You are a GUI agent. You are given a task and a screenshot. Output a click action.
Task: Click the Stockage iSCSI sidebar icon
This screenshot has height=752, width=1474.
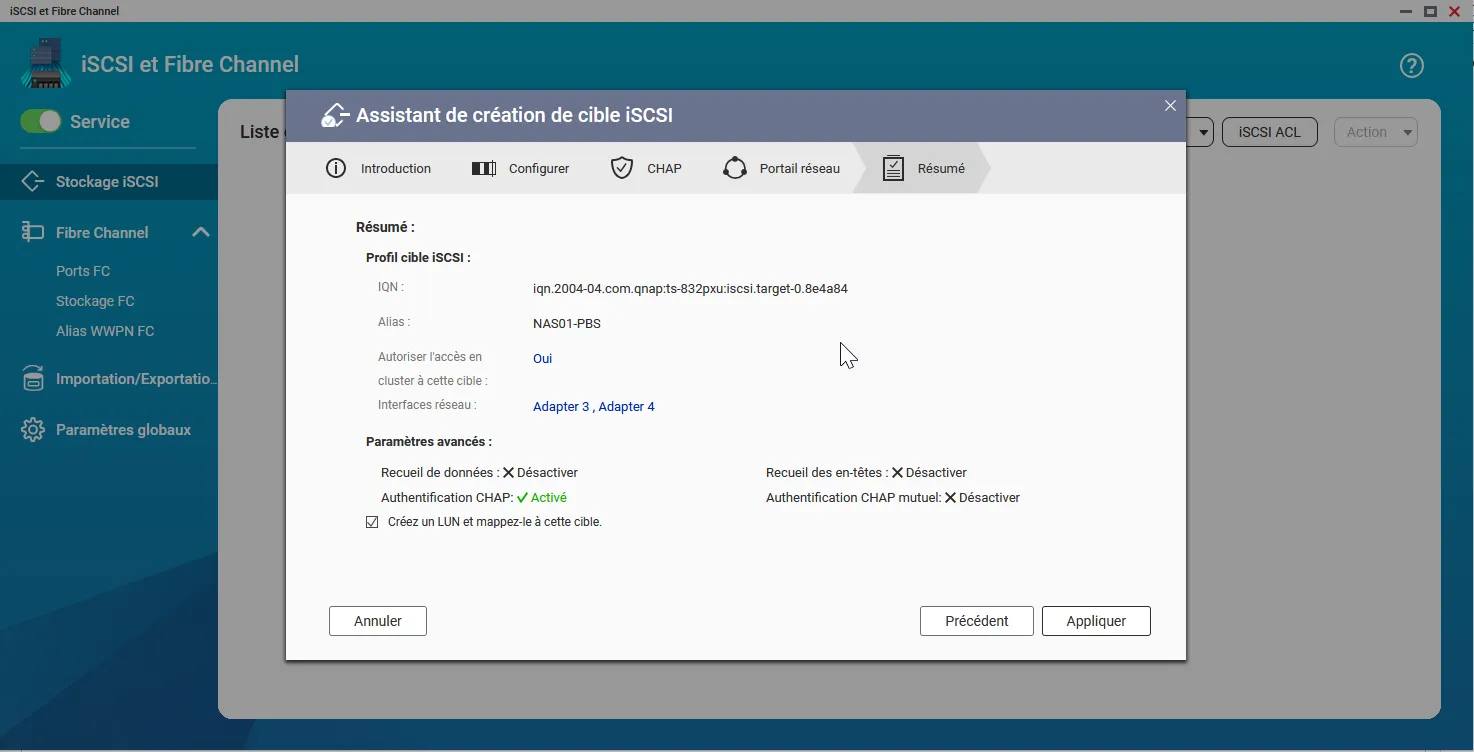coord(33,181)
